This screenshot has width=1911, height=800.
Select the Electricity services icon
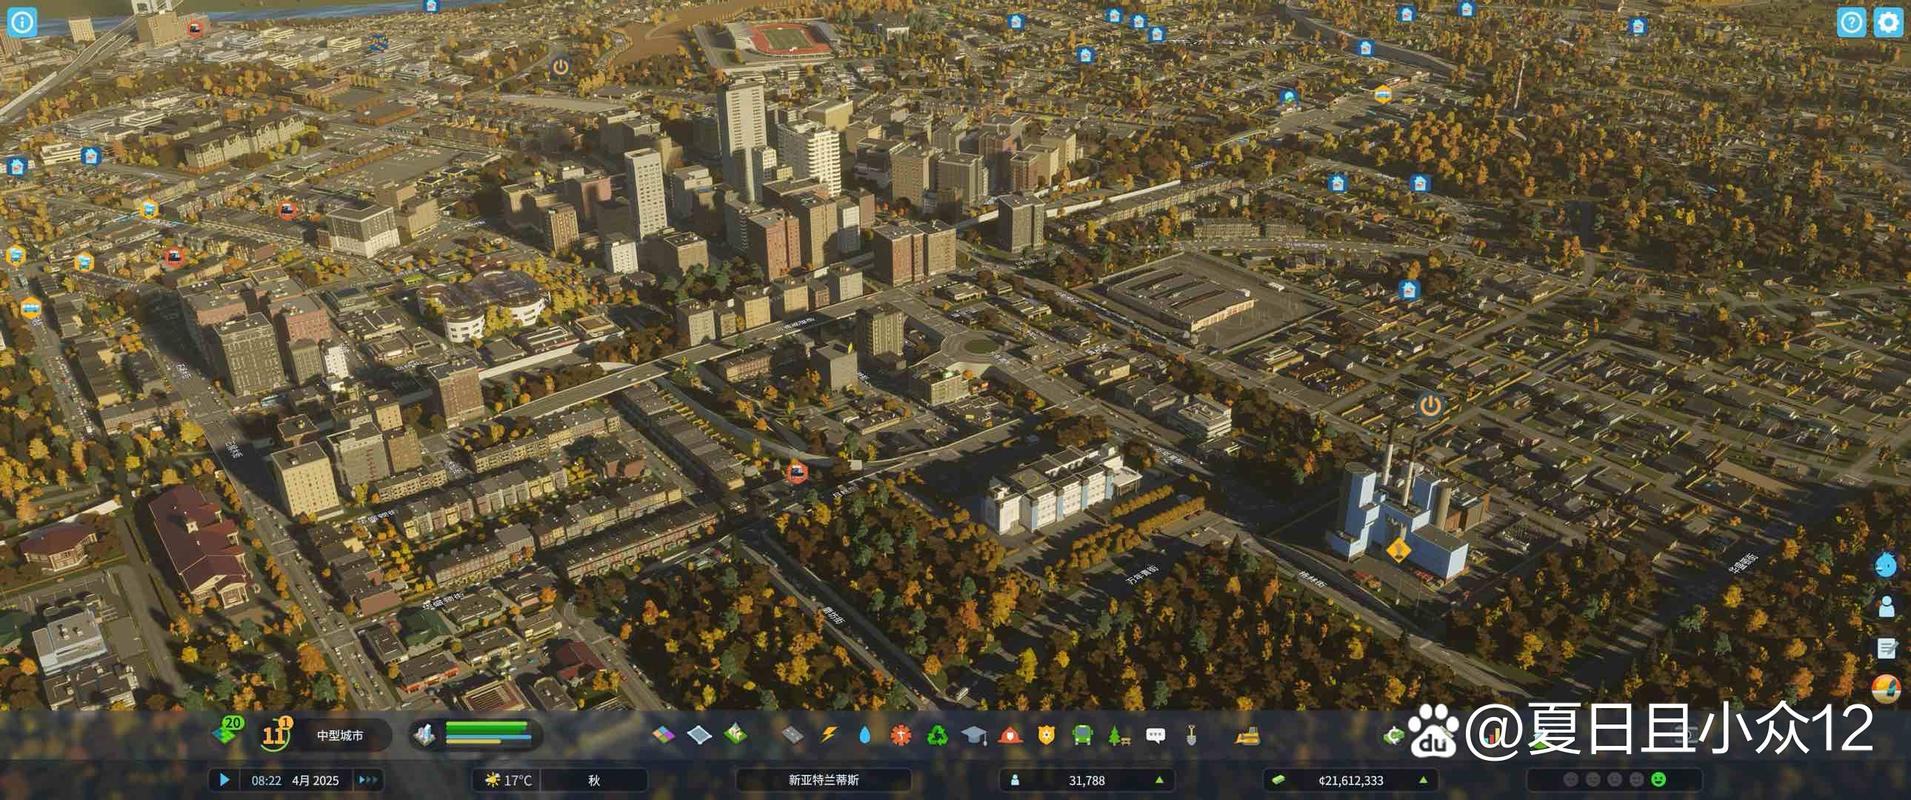point(829,736)
